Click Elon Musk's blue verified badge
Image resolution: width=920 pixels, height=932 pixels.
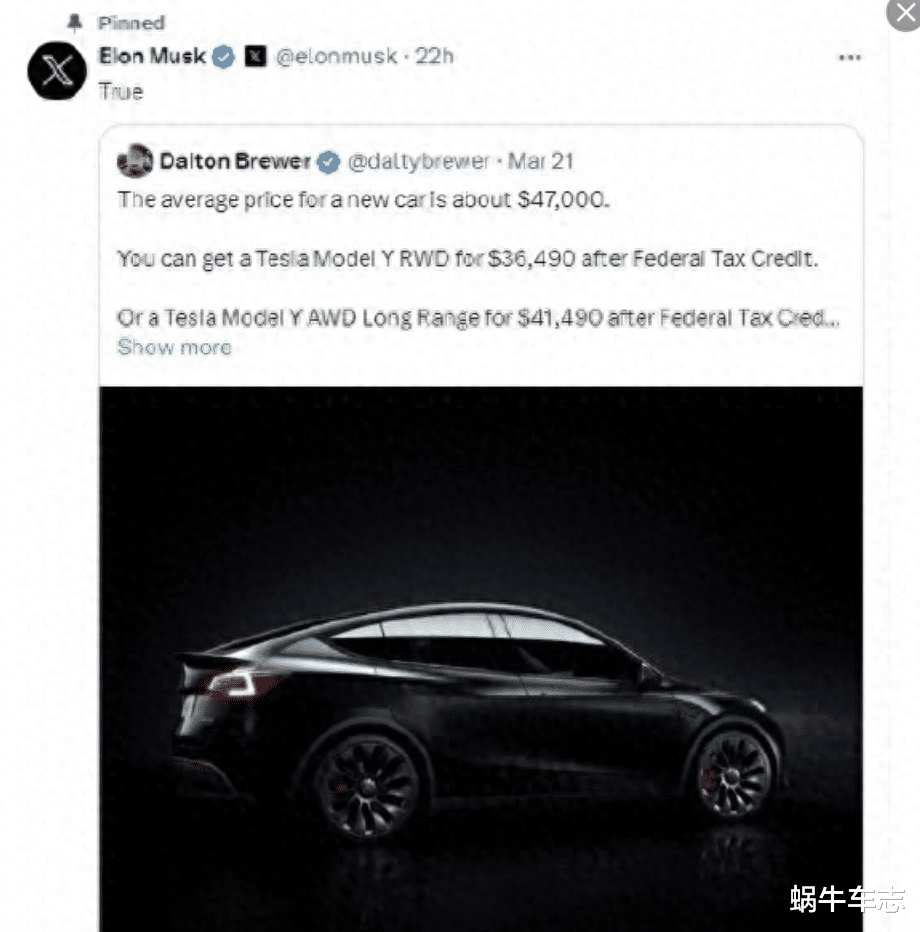(223, 57)
